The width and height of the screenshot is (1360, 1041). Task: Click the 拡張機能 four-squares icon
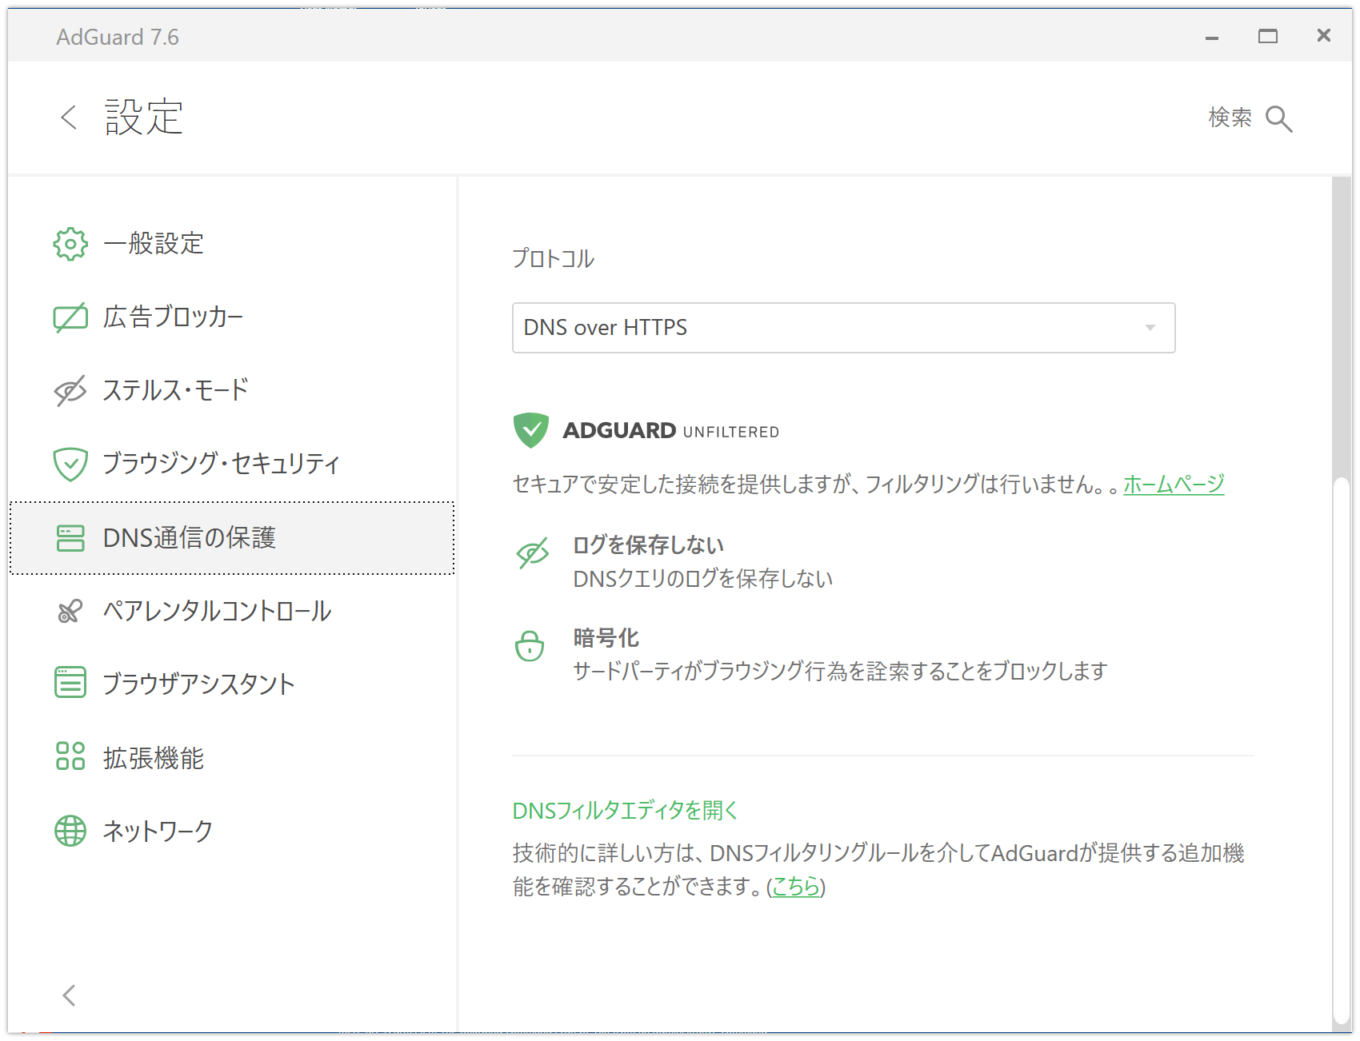(70, 757)
